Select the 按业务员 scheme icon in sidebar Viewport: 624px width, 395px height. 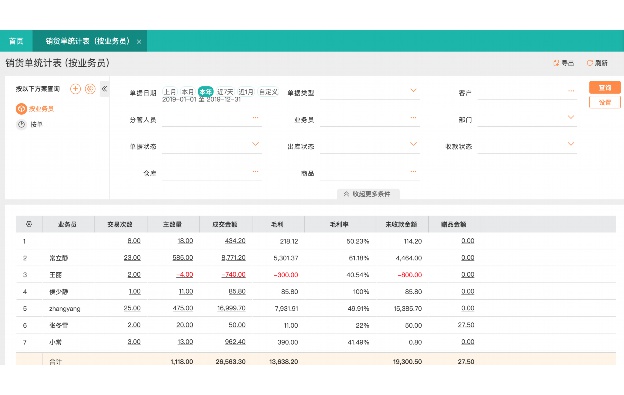21,109
